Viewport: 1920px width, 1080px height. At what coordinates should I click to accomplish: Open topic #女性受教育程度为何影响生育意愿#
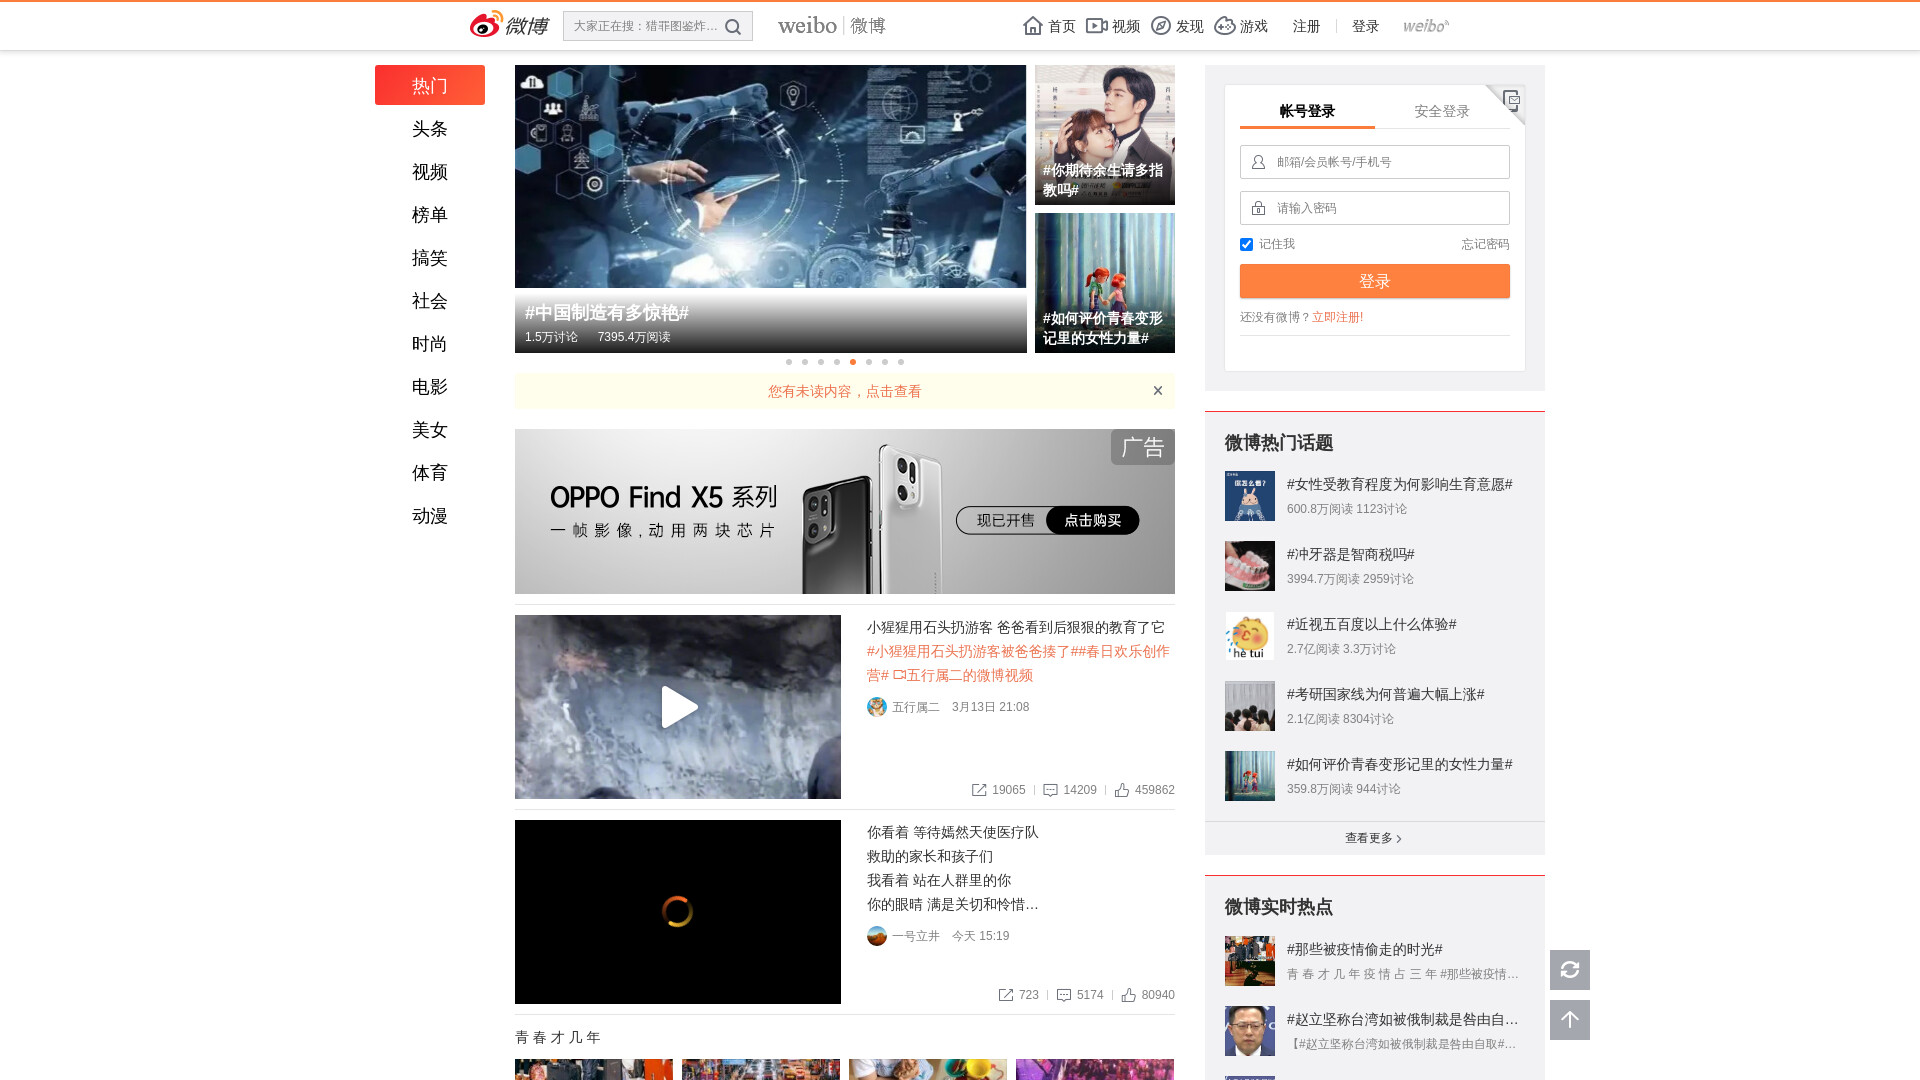click(1399, 484)
